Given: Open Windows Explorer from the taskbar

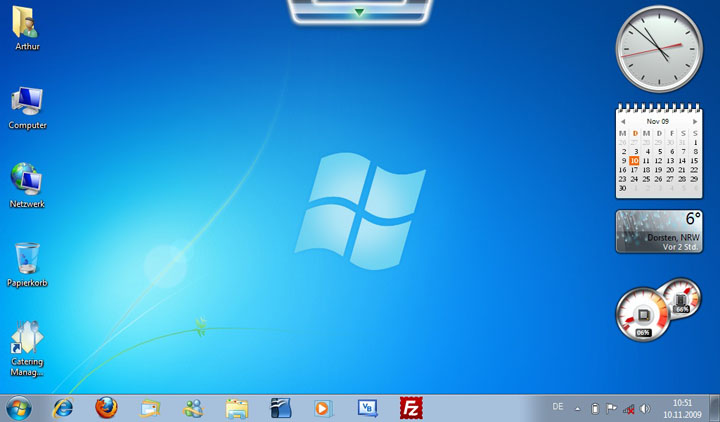Looking at the screenshot, I should (236, 409).
